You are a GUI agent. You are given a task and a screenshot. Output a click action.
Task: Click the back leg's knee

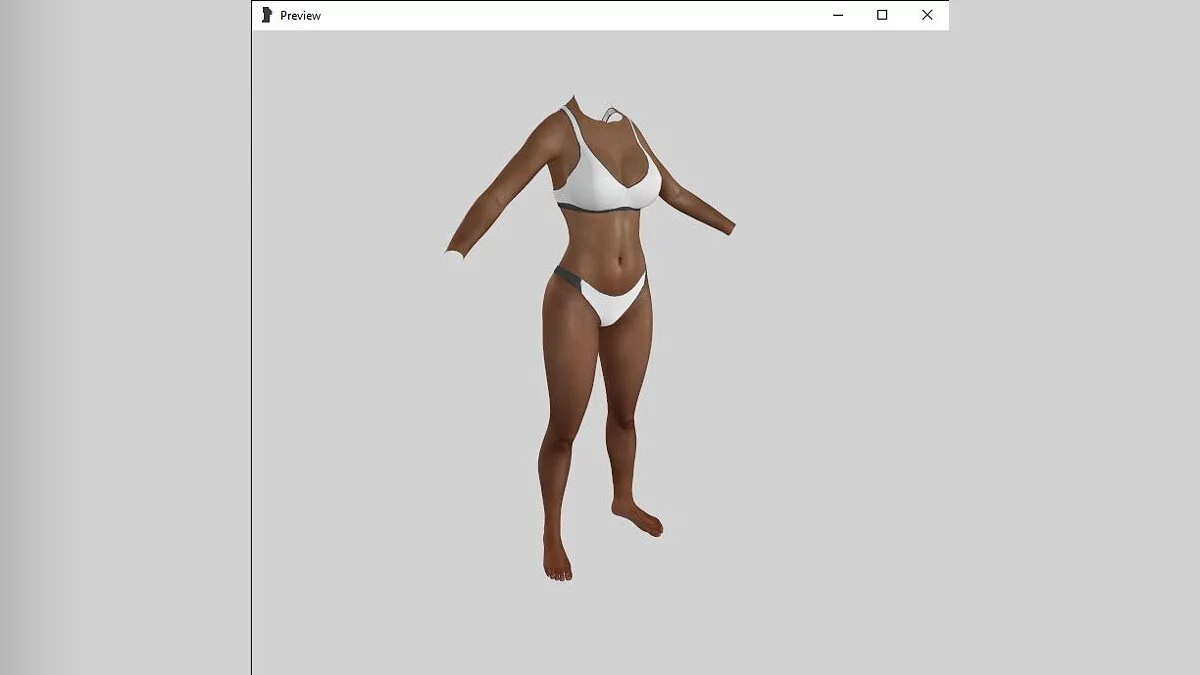point(624,418)
